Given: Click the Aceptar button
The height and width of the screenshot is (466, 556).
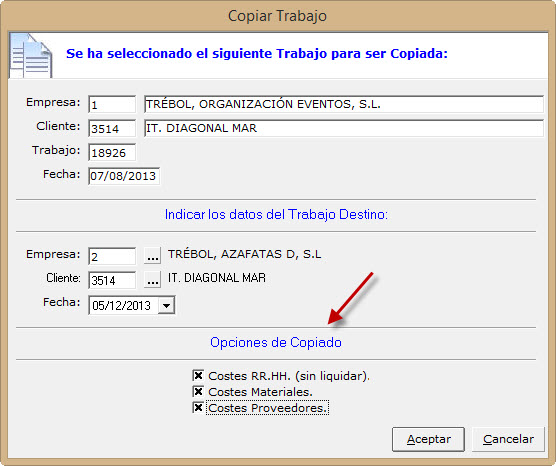Looking at the screenshot, I should click(428, 439).
